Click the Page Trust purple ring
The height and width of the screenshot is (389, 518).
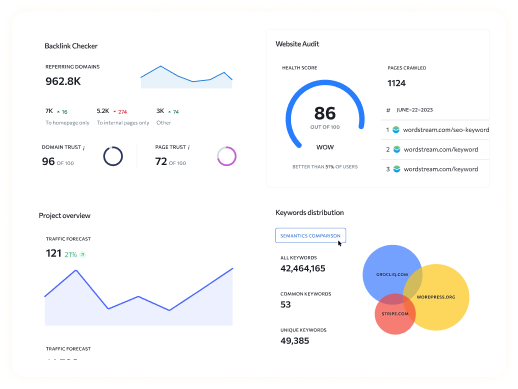227,156
